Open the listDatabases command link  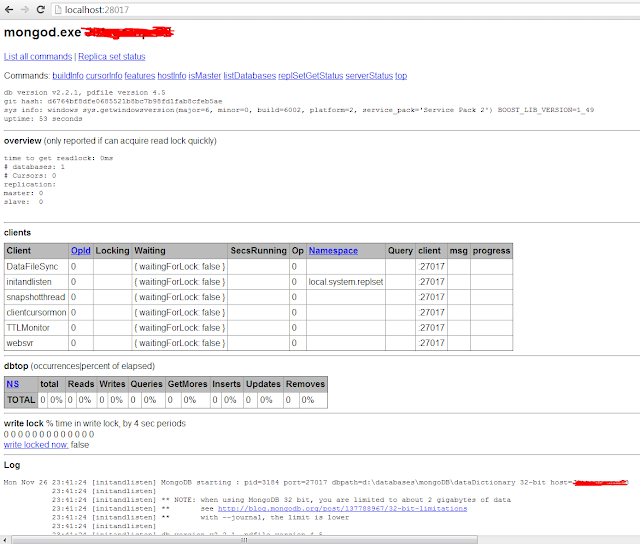(249, 75)
